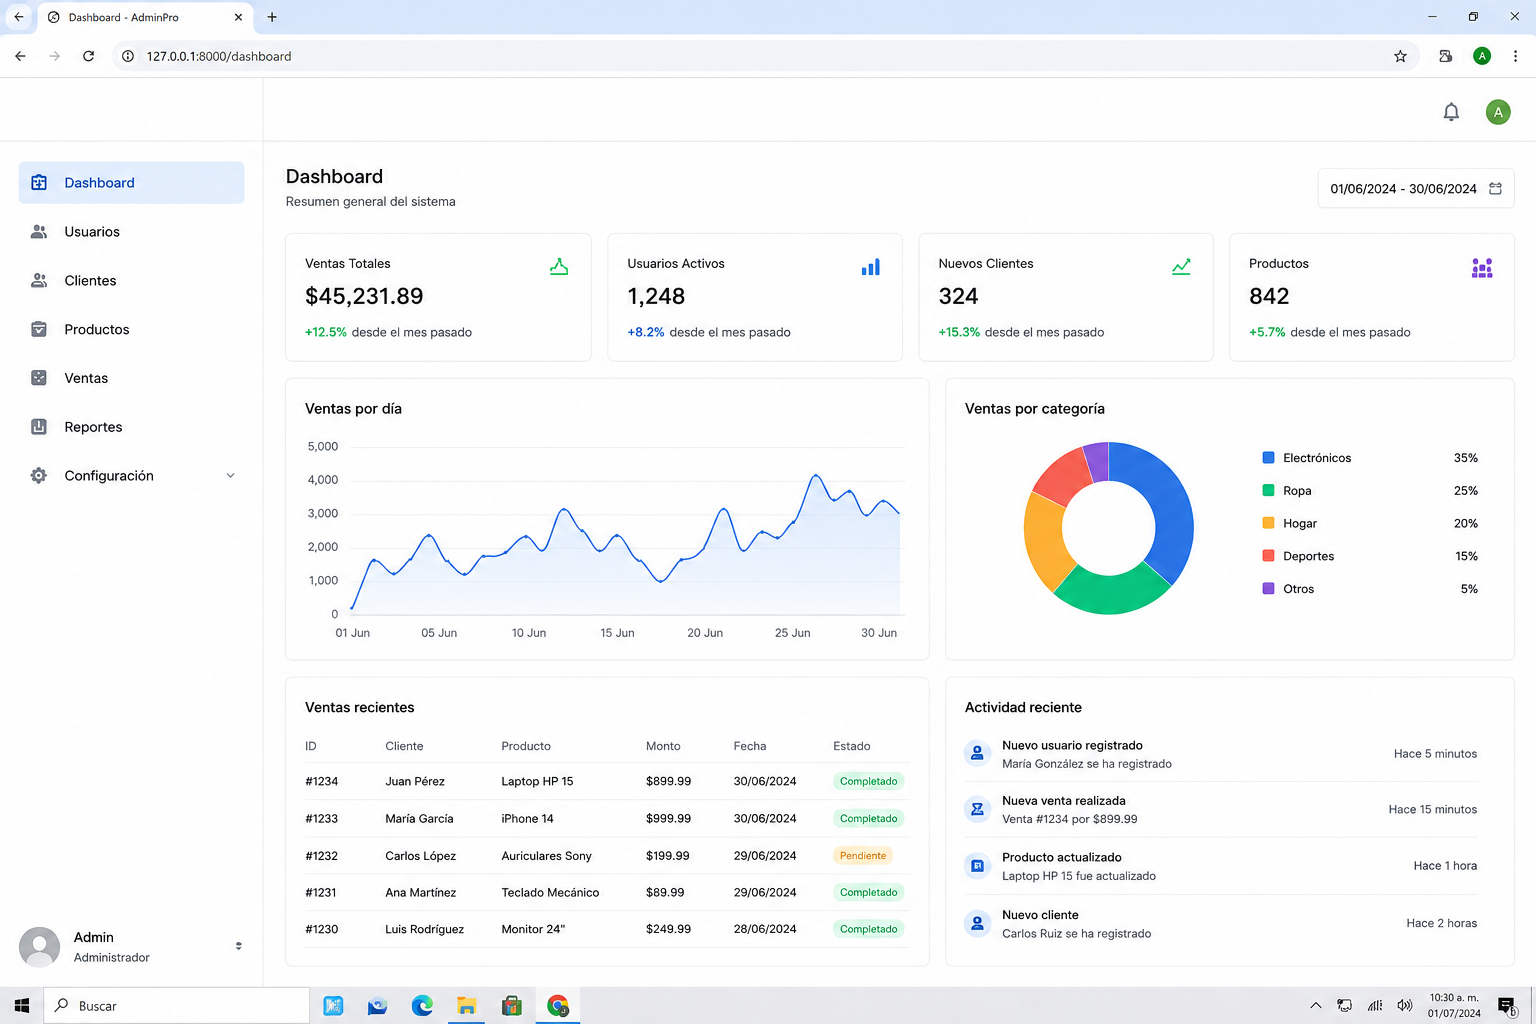Screen dimensions: 1536x1024
Task: Click the Ventas sidebar icon
Action: (39, 378)
